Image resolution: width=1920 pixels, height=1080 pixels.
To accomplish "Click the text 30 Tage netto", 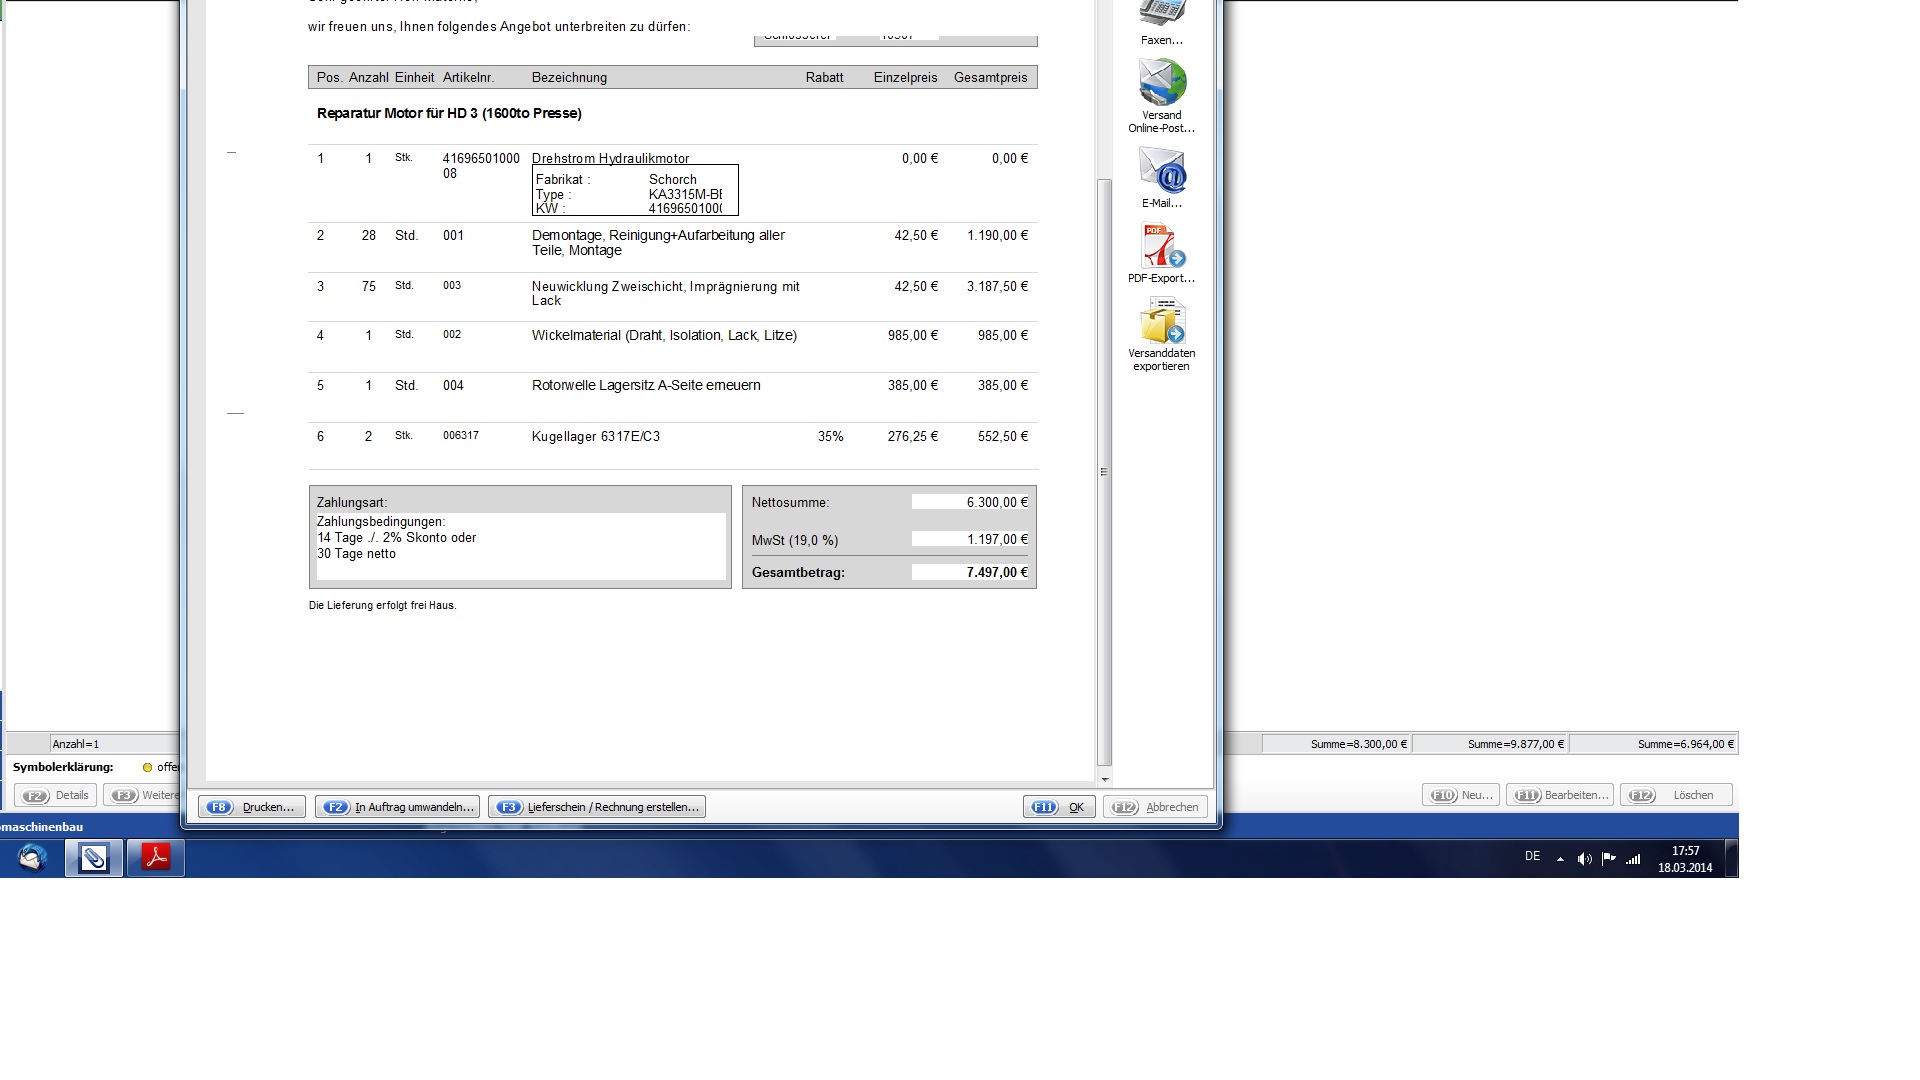I will (x=356, y=554).
